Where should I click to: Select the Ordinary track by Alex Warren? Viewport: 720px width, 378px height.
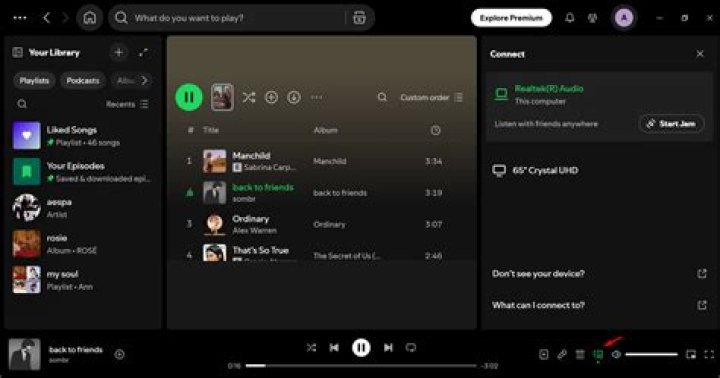321,224
